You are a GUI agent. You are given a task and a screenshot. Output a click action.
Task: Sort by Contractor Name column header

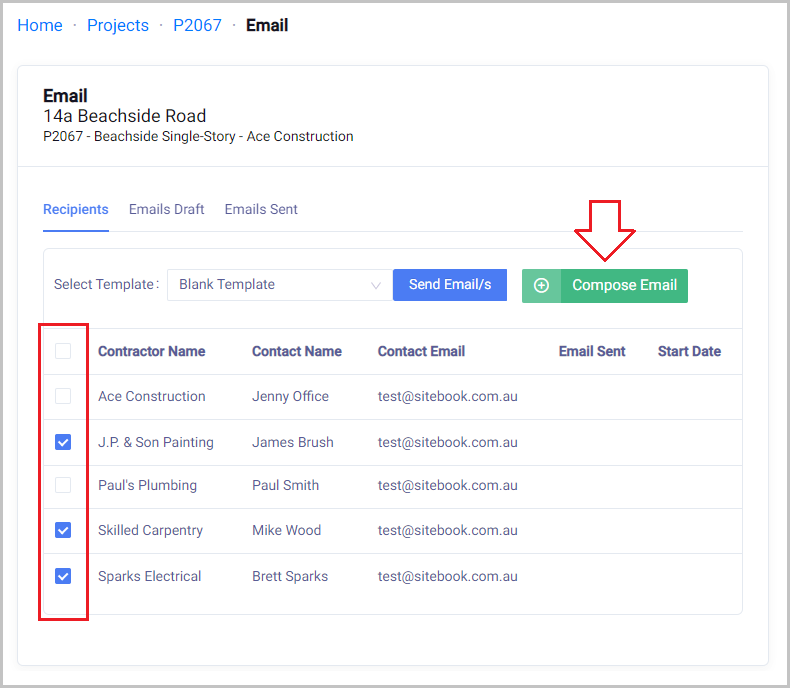(152, 351)
